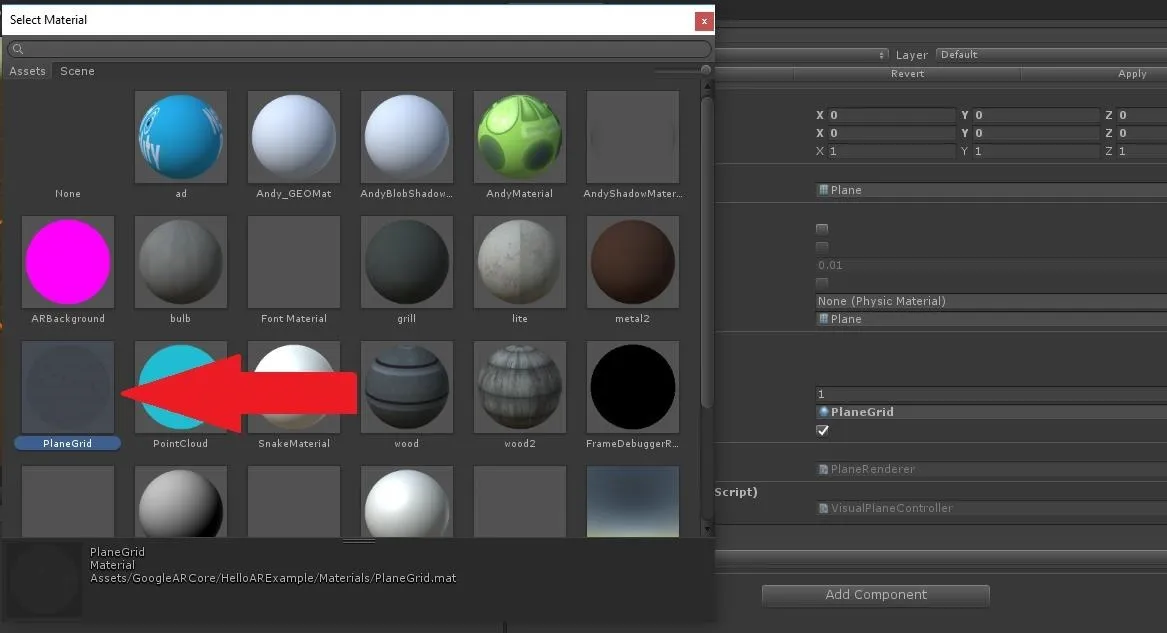1167x633 pixels.
Task: Click the collider Plane mesh field
Action: tap(991, 319)
